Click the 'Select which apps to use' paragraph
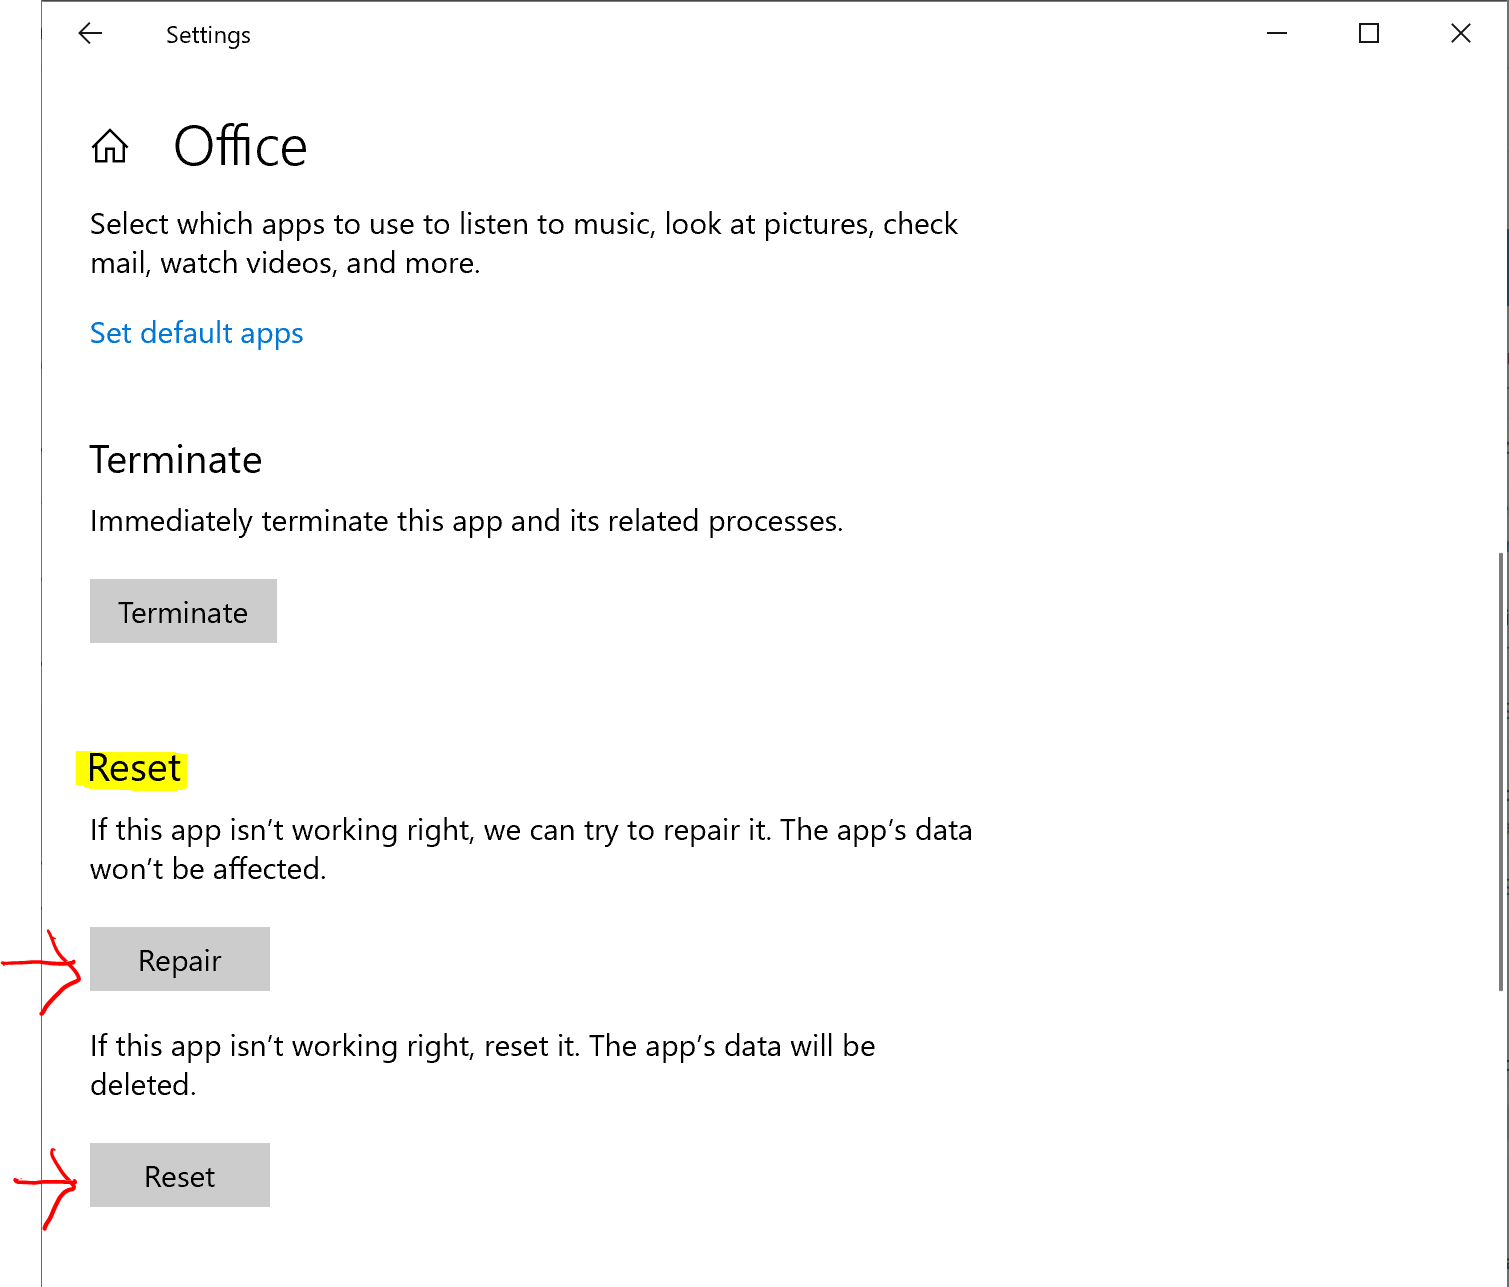This screenshot has width=1509, height=1287. pyautogui.click(x=524, y=243)
